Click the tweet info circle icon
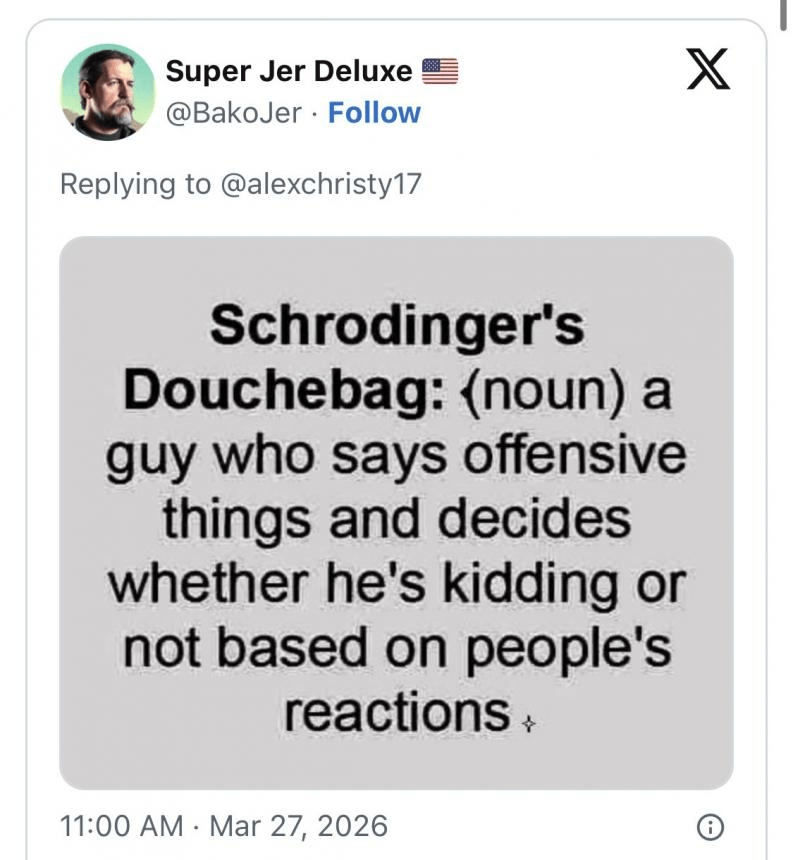The width and height of the screenshot is (793, 860). [709, 826]
